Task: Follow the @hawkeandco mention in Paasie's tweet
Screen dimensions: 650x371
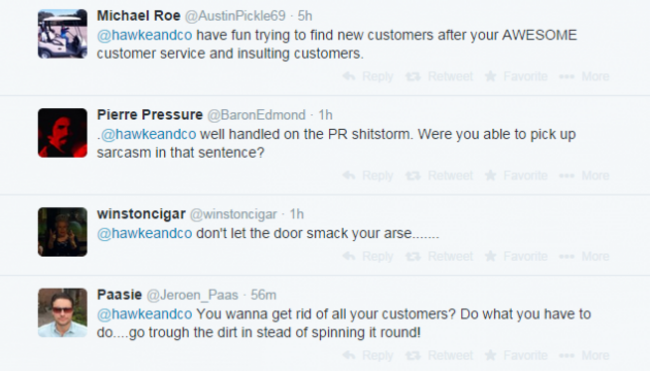Action: tap(145, 314)
